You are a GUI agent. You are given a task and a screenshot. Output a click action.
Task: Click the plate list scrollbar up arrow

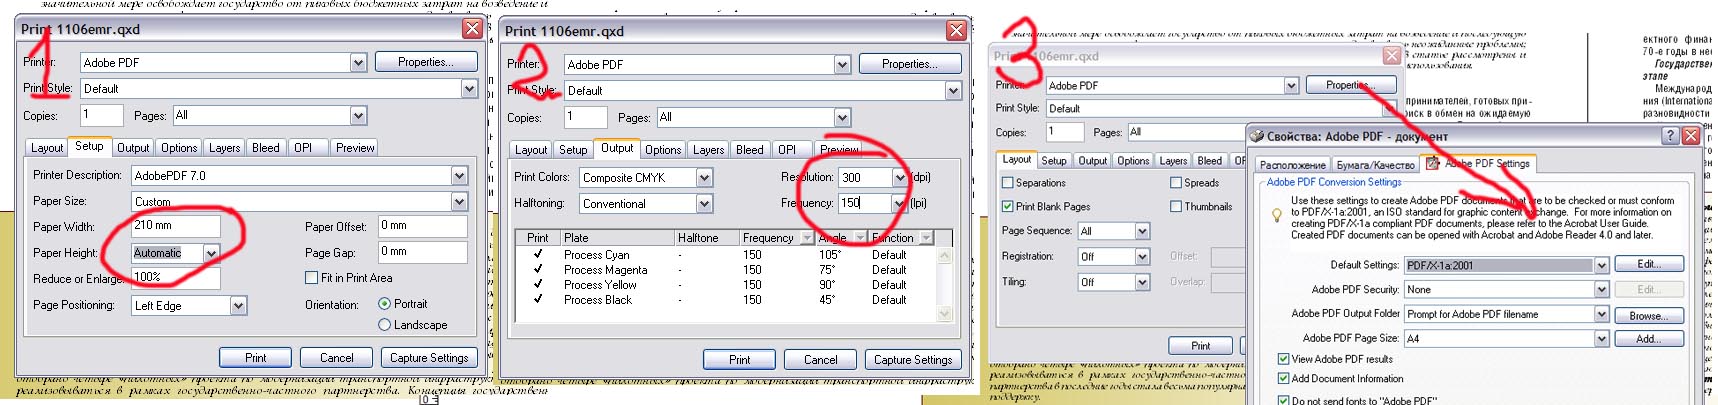pyautogui.click(x=945, y=255)
